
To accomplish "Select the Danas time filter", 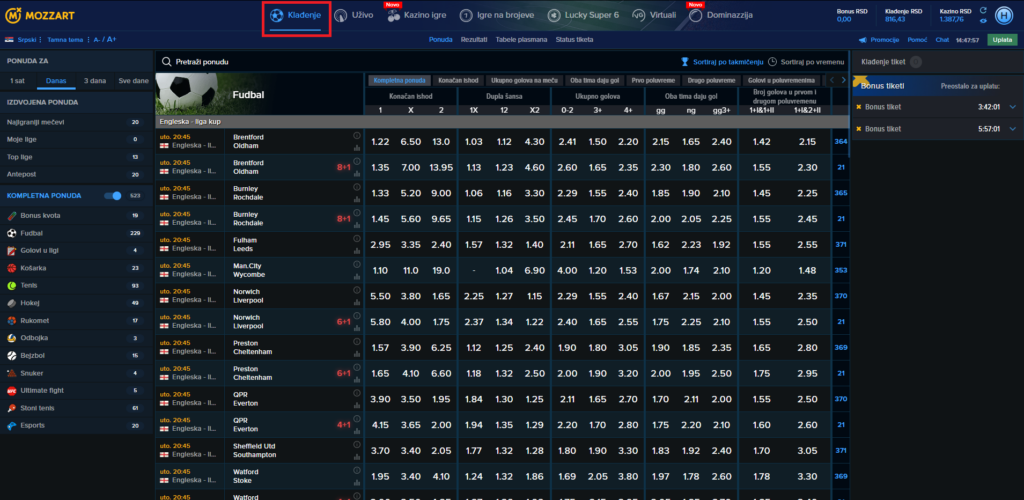I will pos(56,82).
